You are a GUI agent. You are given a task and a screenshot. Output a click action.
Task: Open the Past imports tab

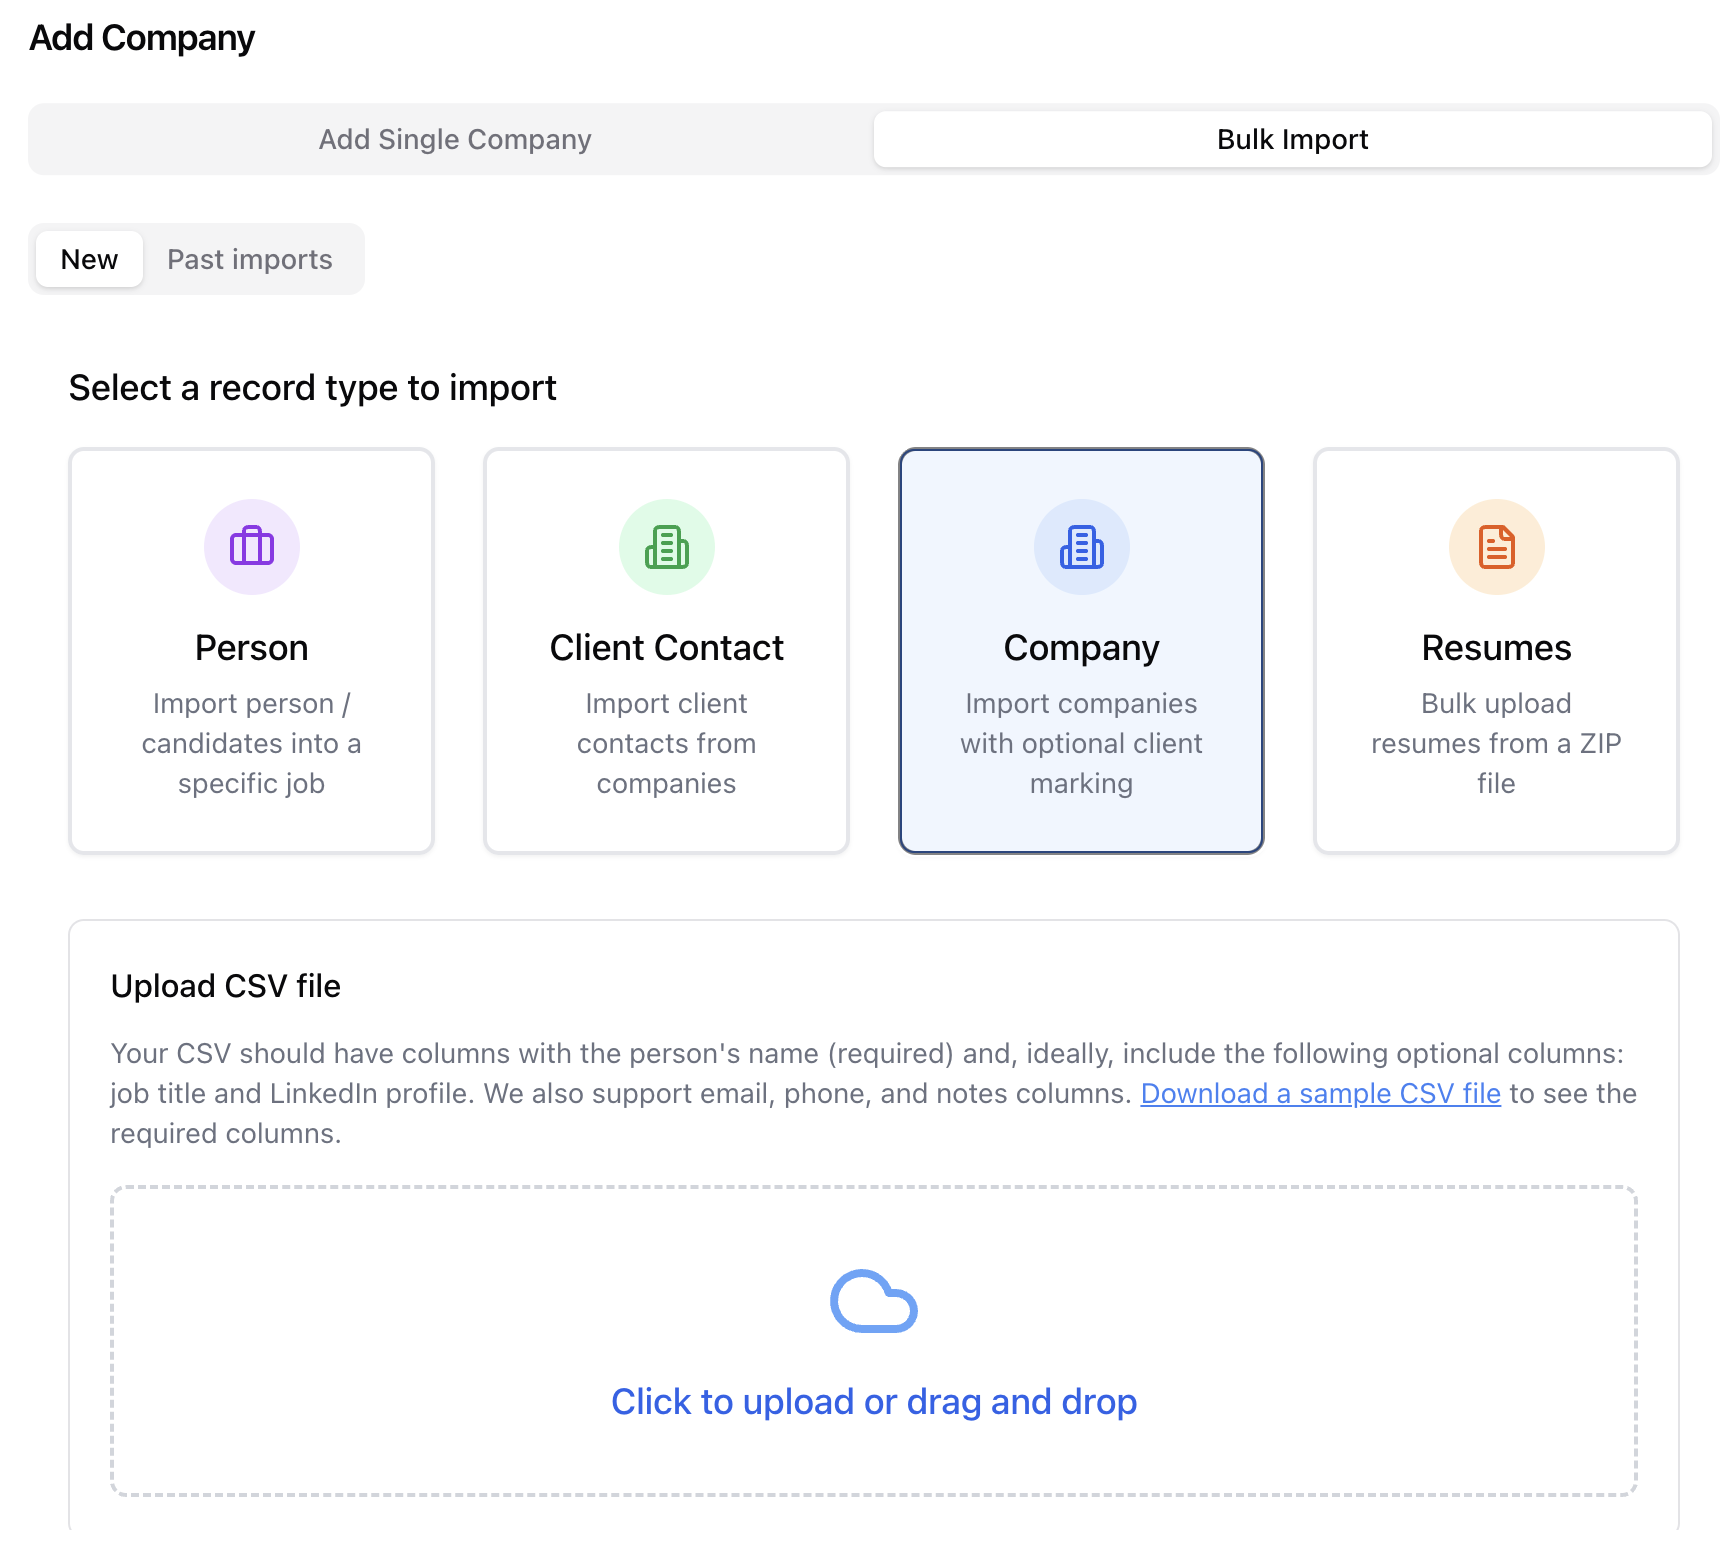[x=250, y=259]
